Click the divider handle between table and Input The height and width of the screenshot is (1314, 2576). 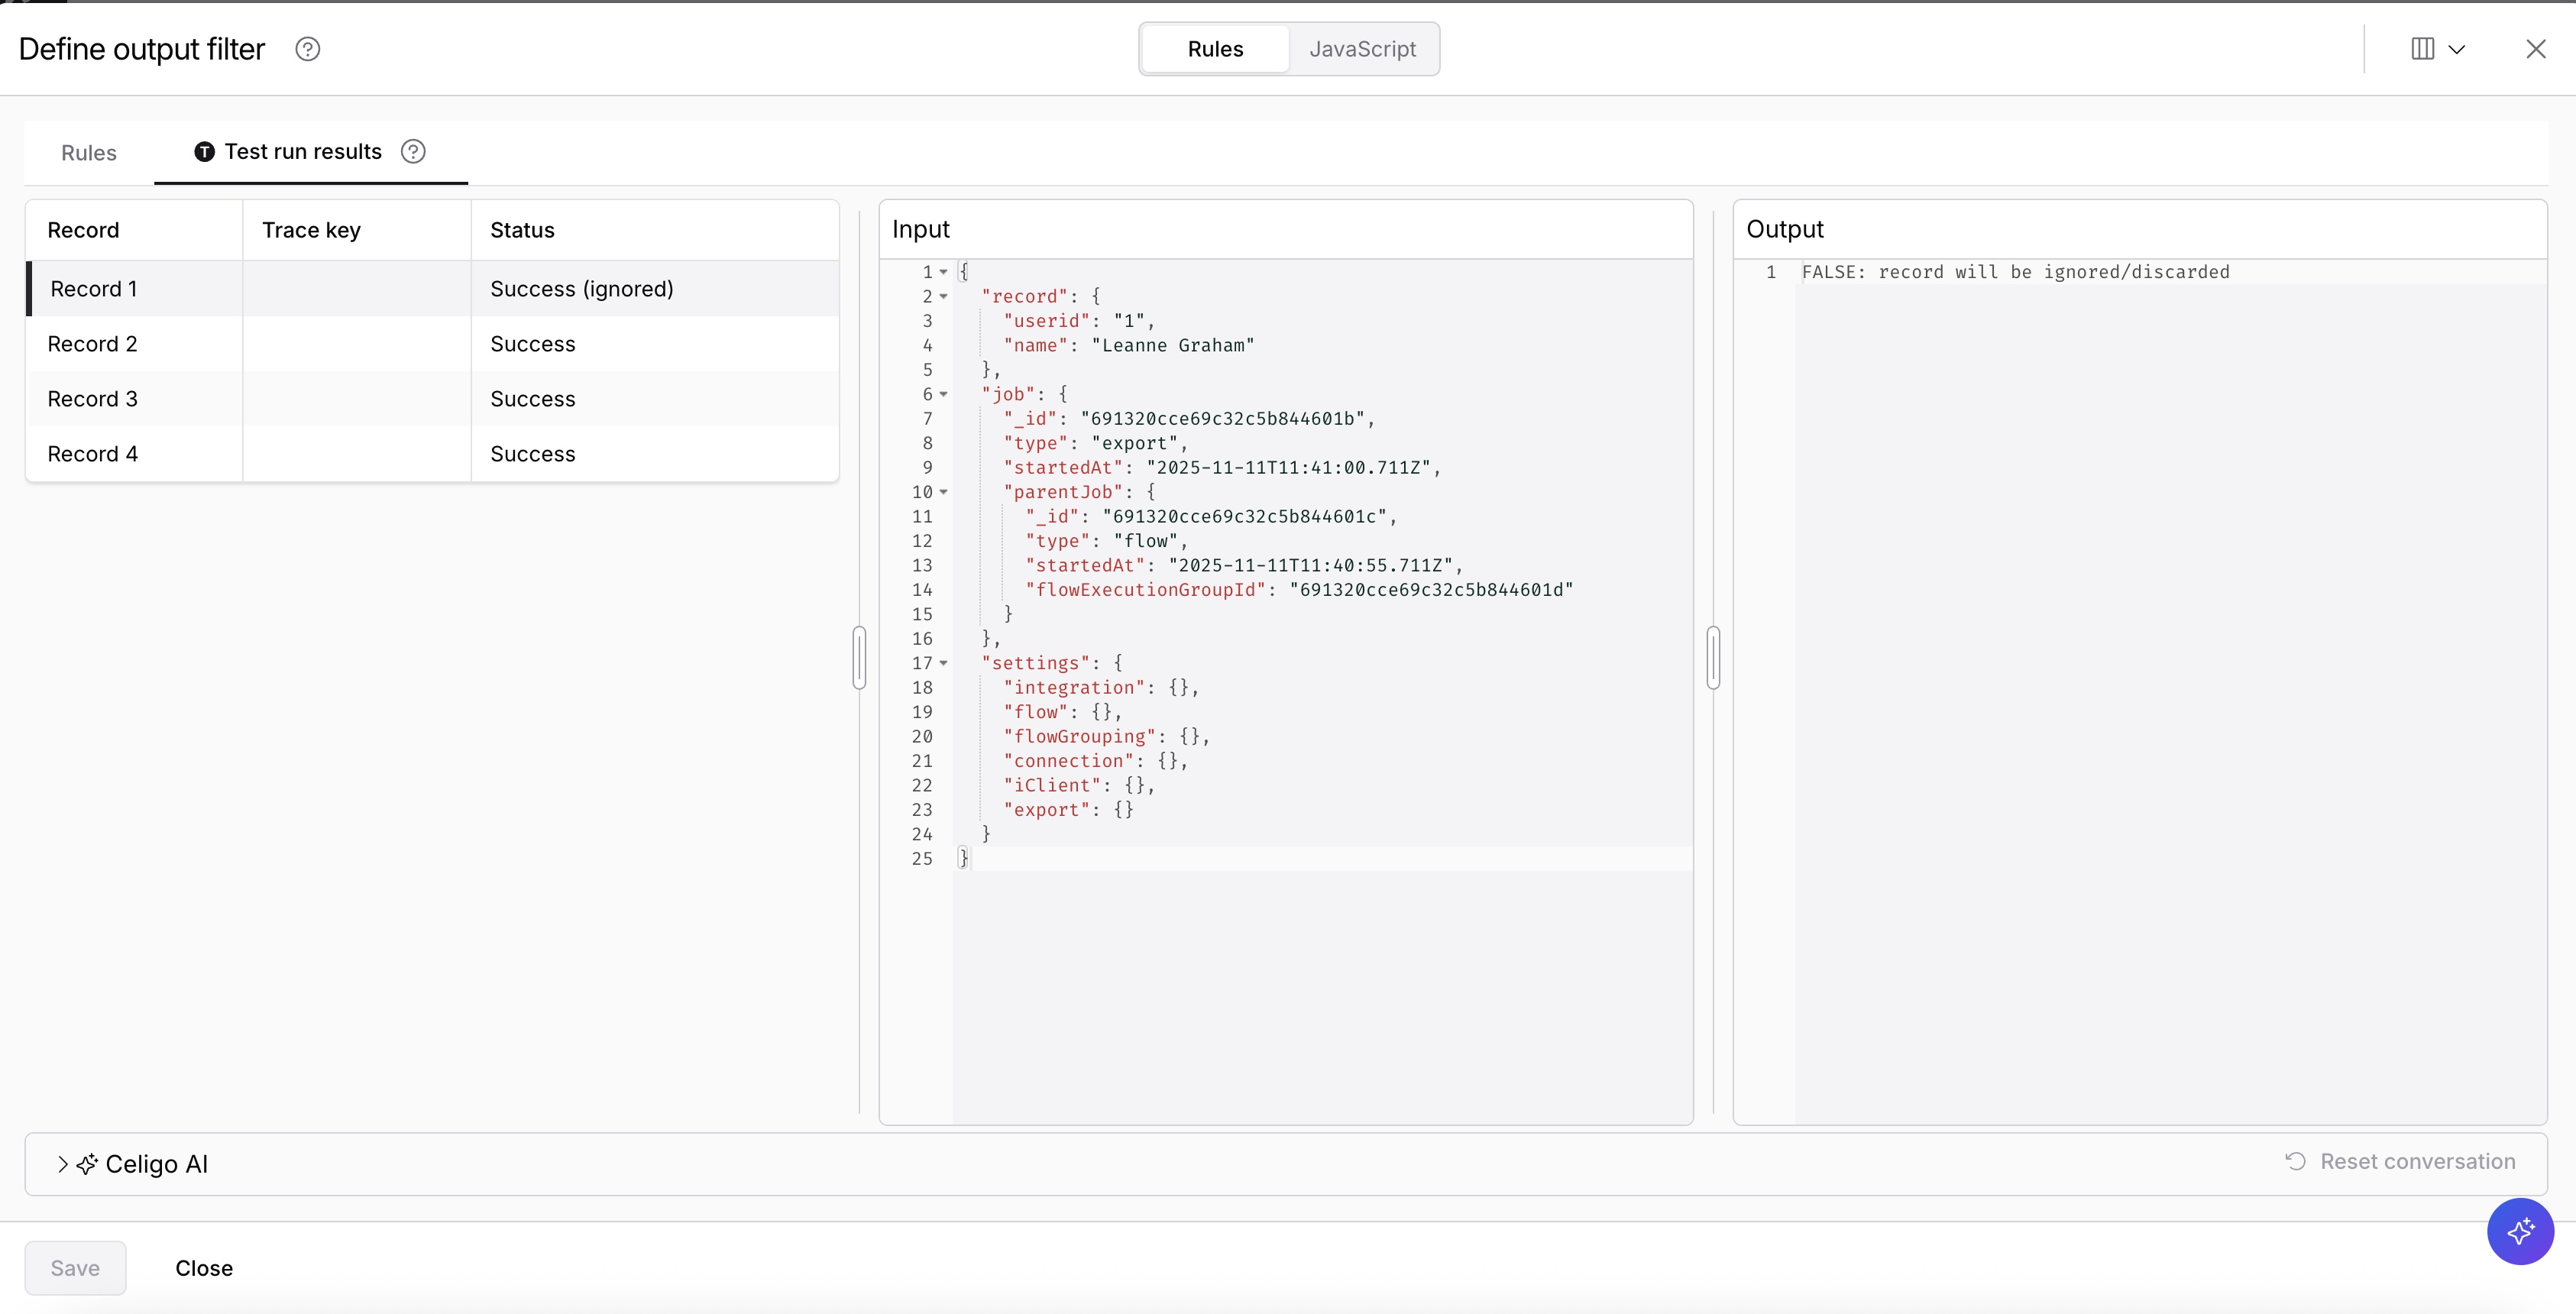click(859, 657)
